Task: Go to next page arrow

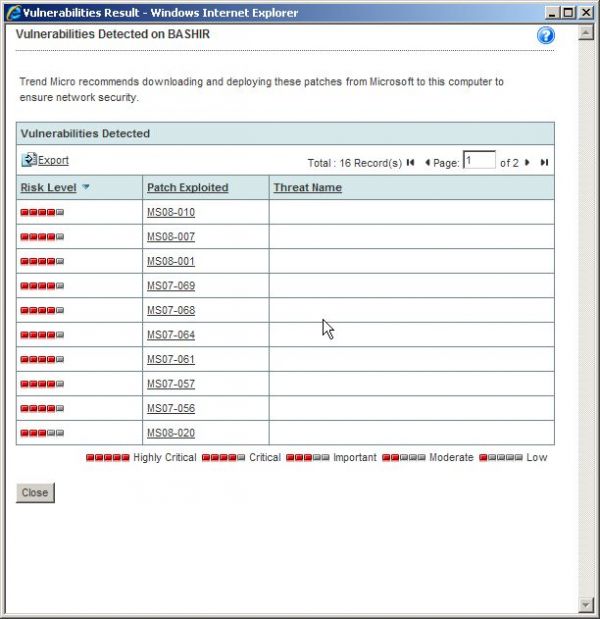Action: tap(527, 162)
